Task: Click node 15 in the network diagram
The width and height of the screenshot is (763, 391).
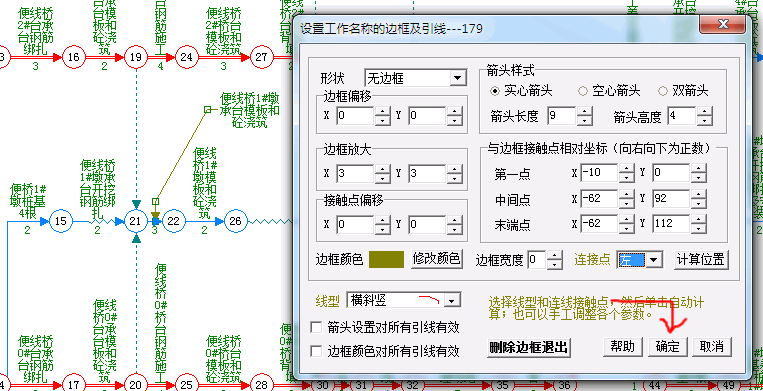Action: pyautogui.click(x=60, y=221)
